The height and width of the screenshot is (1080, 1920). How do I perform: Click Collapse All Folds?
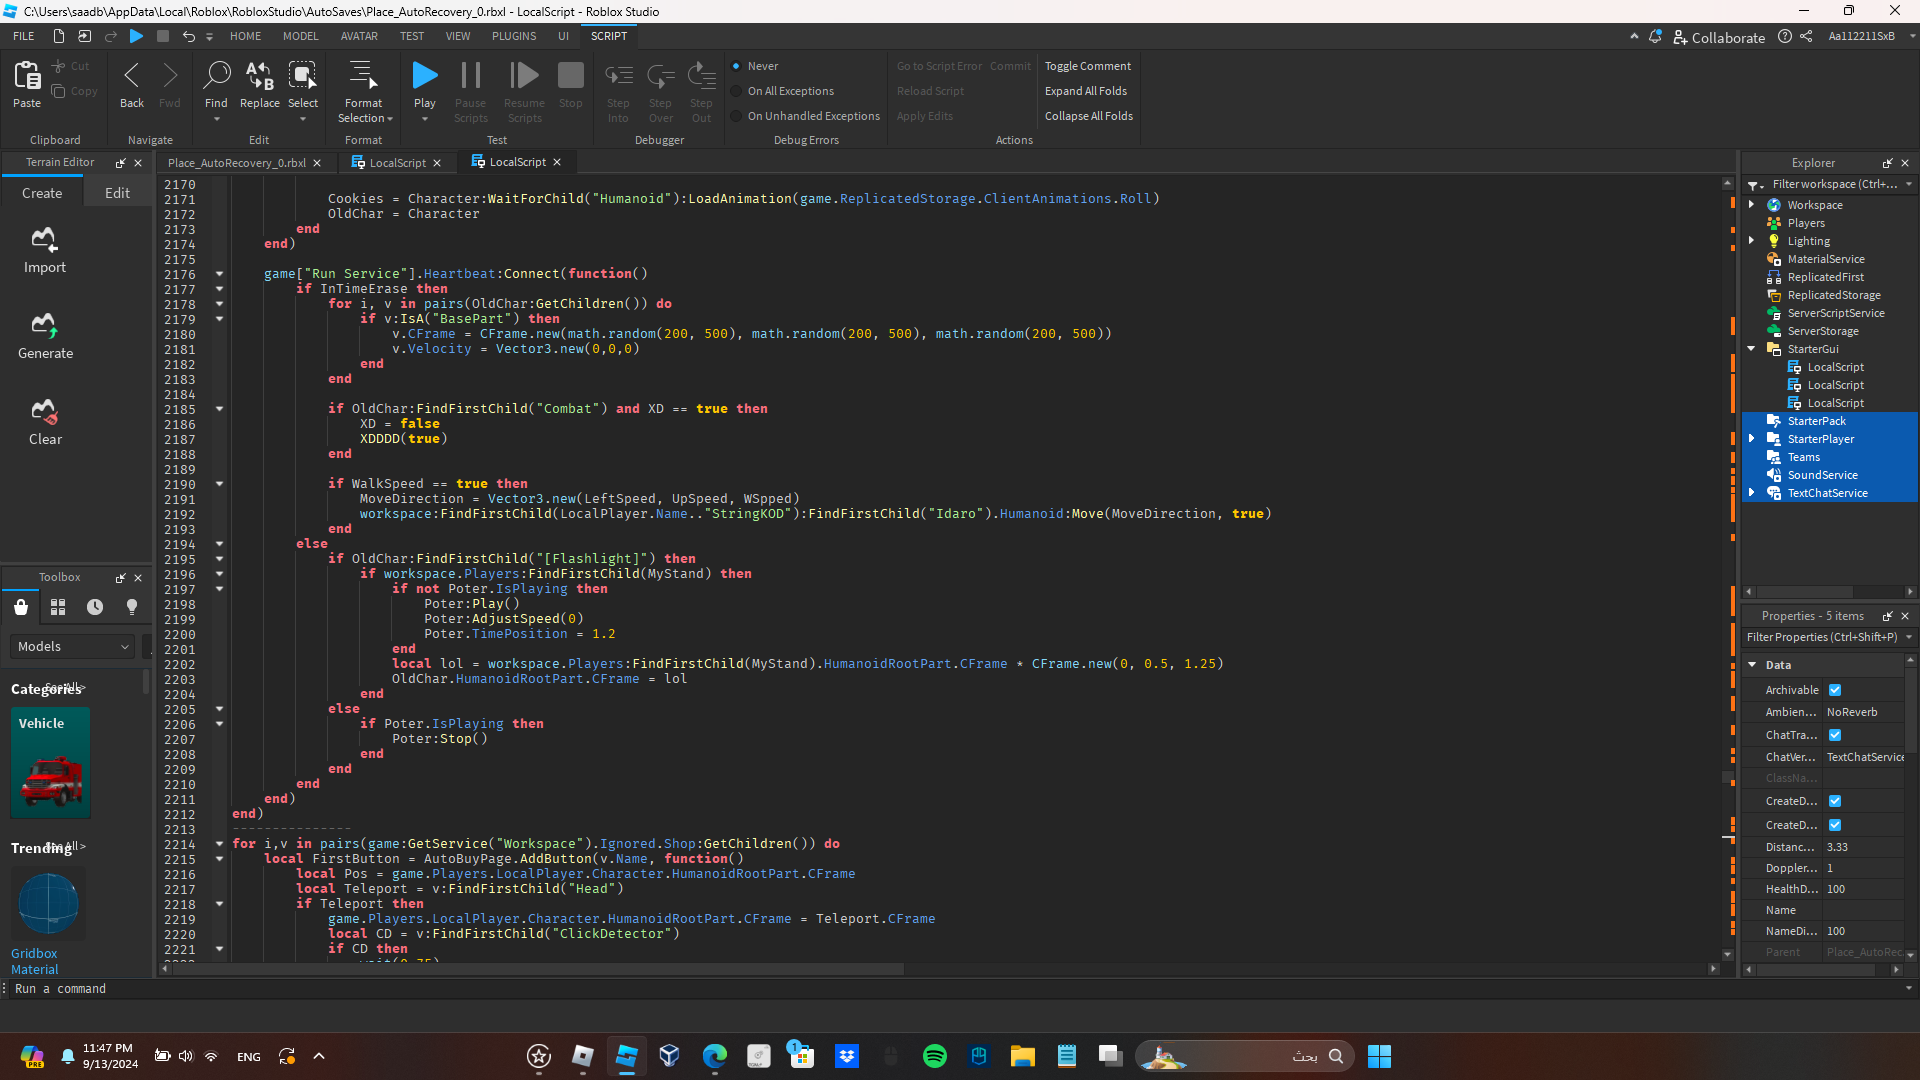click(1089, 116)
